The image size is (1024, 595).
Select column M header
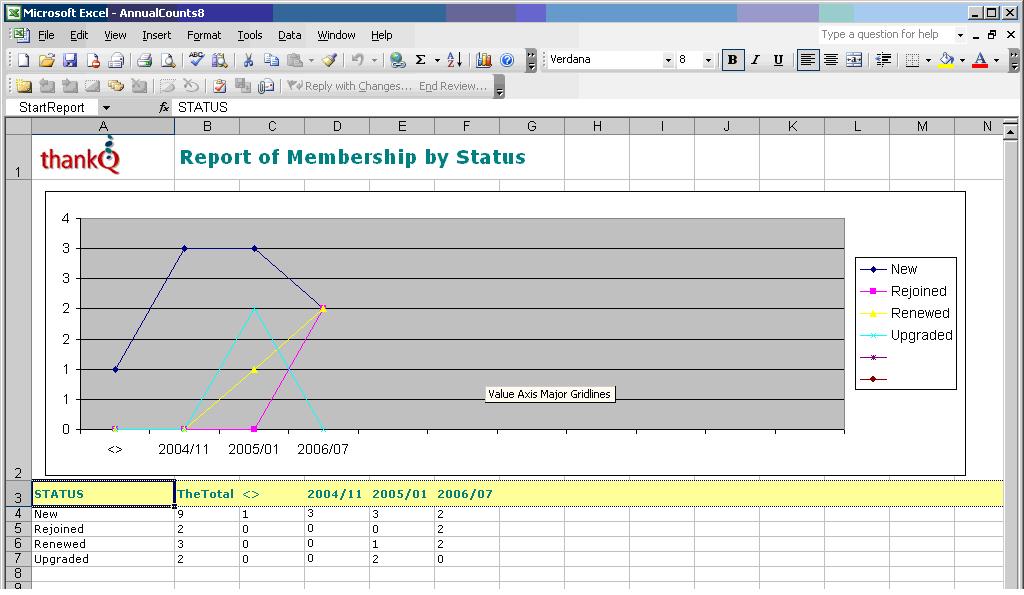[x=922, y=126]
